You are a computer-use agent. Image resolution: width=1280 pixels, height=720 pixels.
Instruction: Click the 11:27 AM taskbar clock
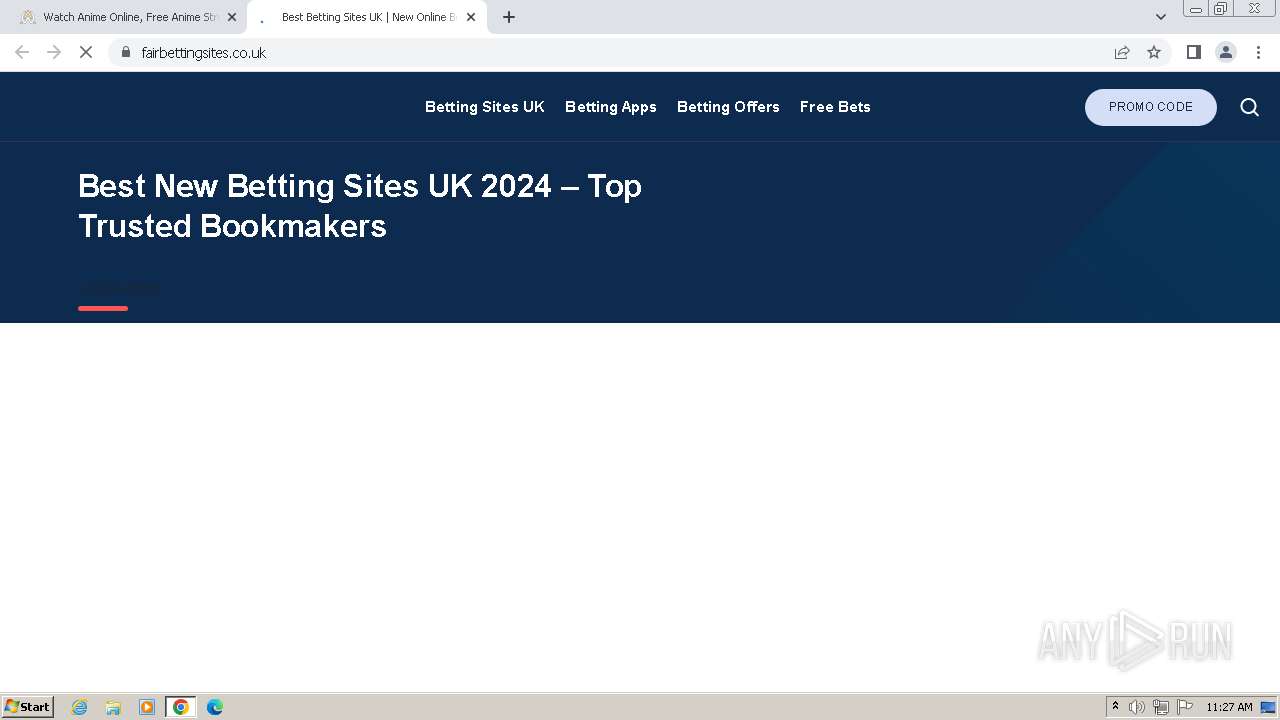click(1229, 707)
